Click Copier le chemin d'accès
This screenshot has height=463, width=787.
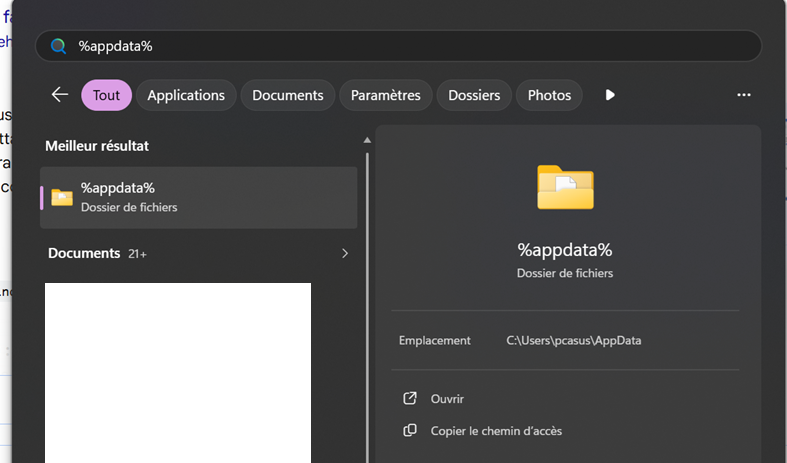pyautogui.click(x=496, y=431)
